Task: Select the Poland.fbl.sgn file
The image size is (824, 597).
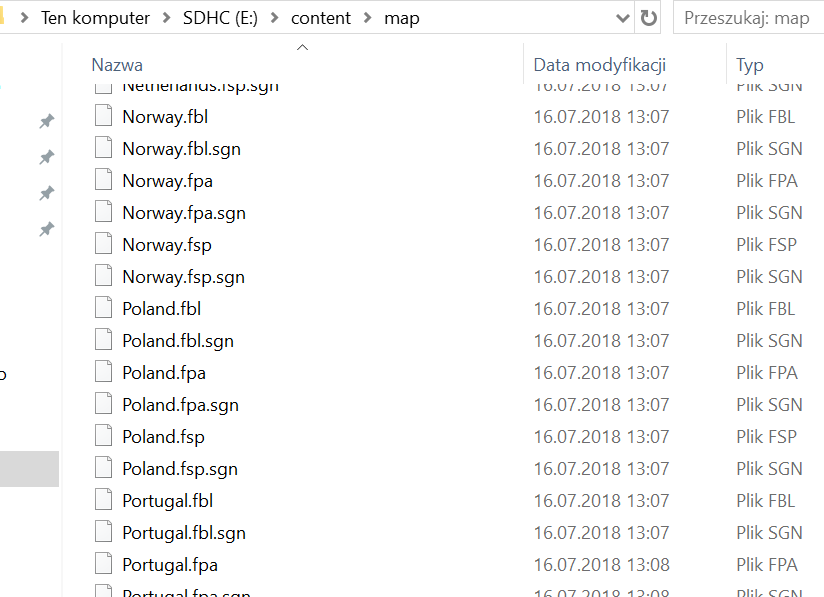Action: (178, 341)
